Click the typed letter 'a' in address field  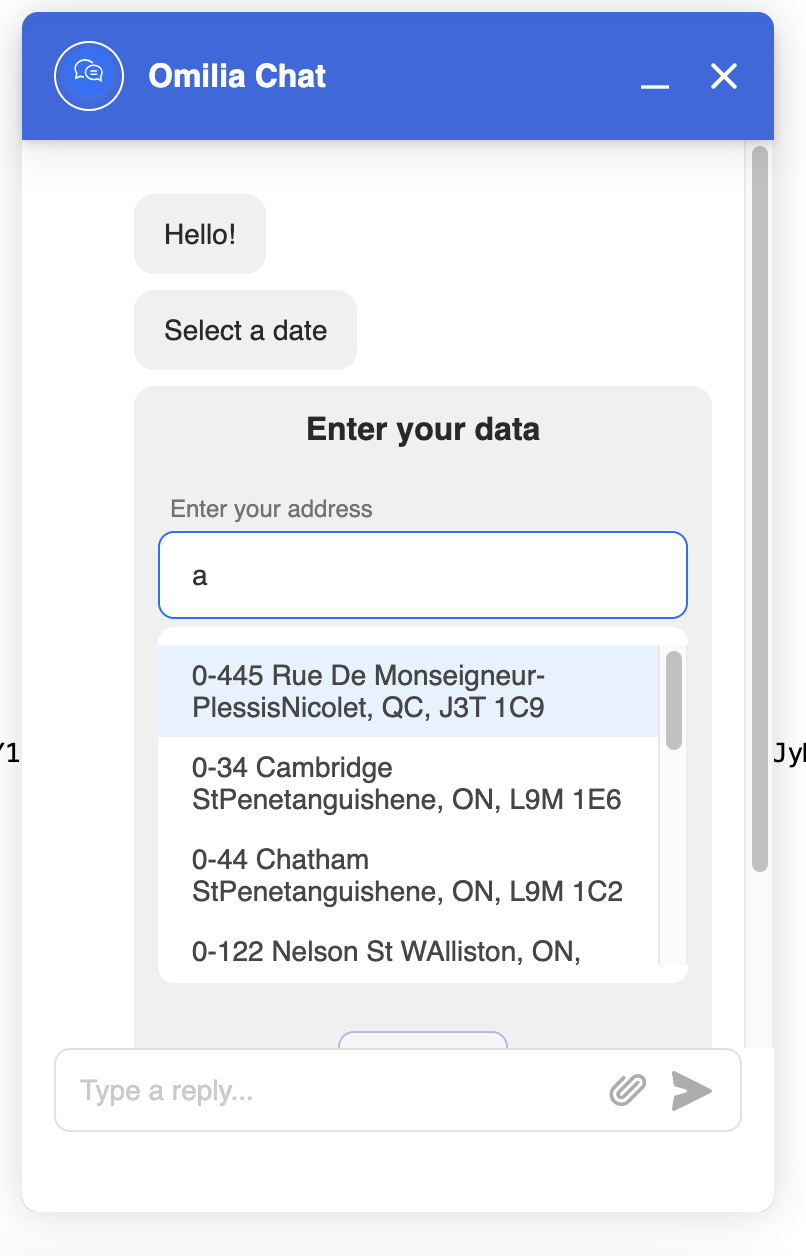[198, 575]
